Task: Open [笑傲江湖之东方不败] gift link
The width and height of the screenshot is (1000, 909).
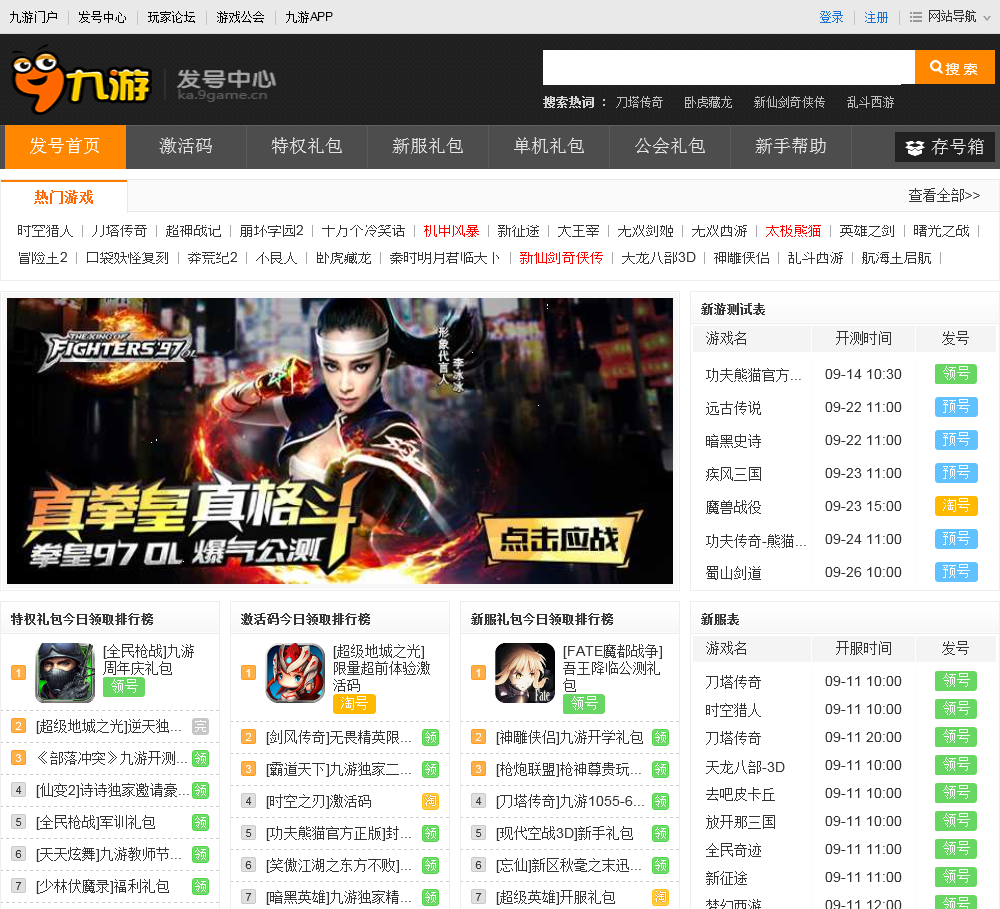Action: point(338,865)
